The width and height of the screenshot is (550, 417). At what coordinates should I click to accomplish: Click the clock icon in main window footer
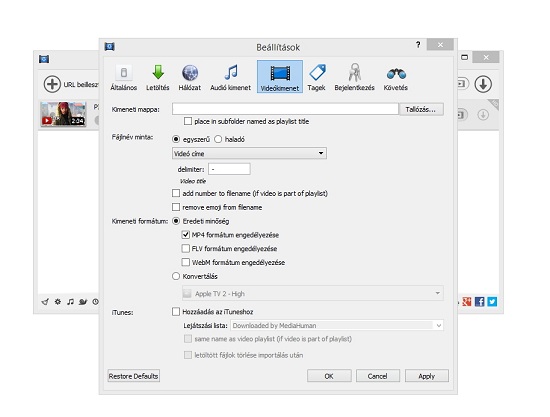pyautogui.click(x=95, y=302)
